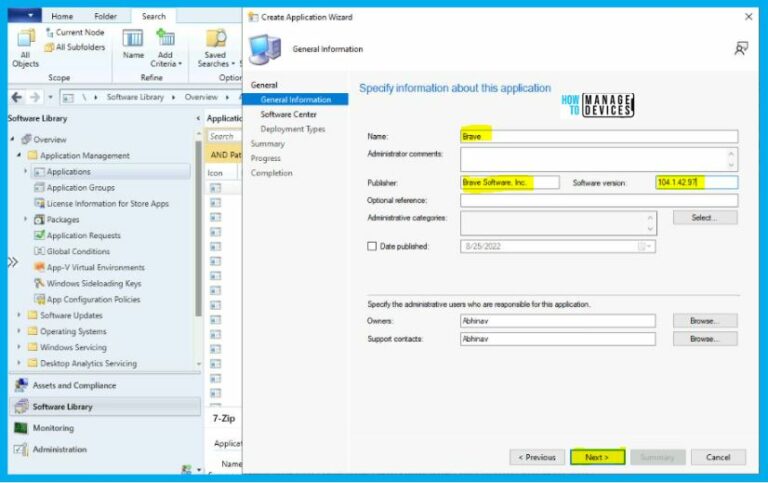Click the Support contacts field
Image resolution: width=768 pixels, height=483 pixels.
(558, 339)
